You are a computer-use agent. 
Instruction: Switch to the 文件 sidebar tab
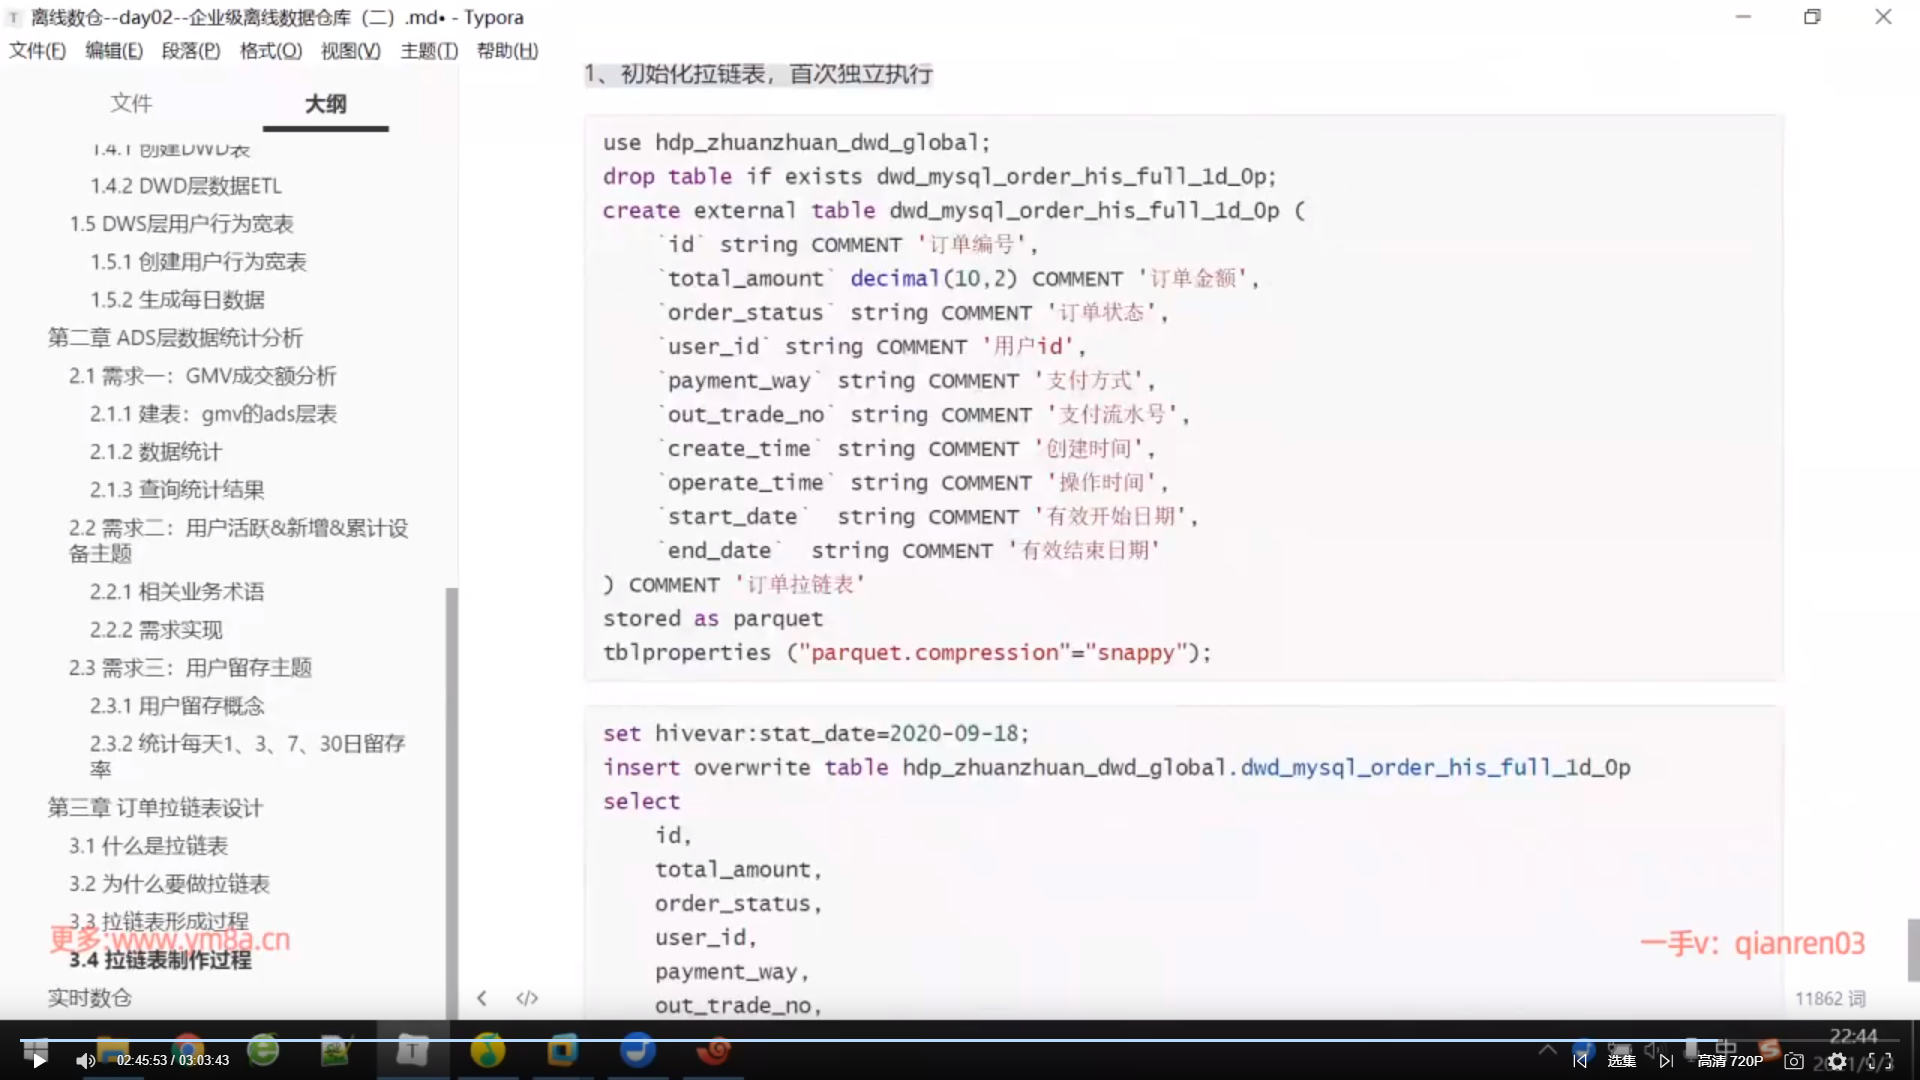click(131, 103)
